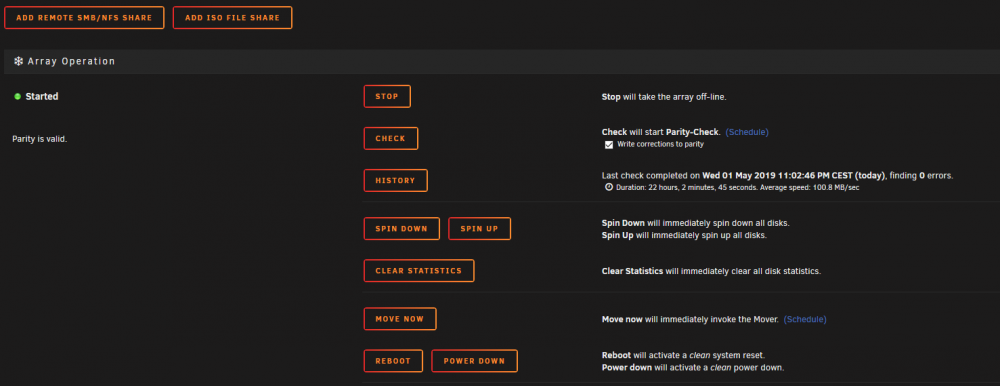Toggle the Write corrections to parity checkbox
This screenshot has width=1000, height=386.
(608, 145)
